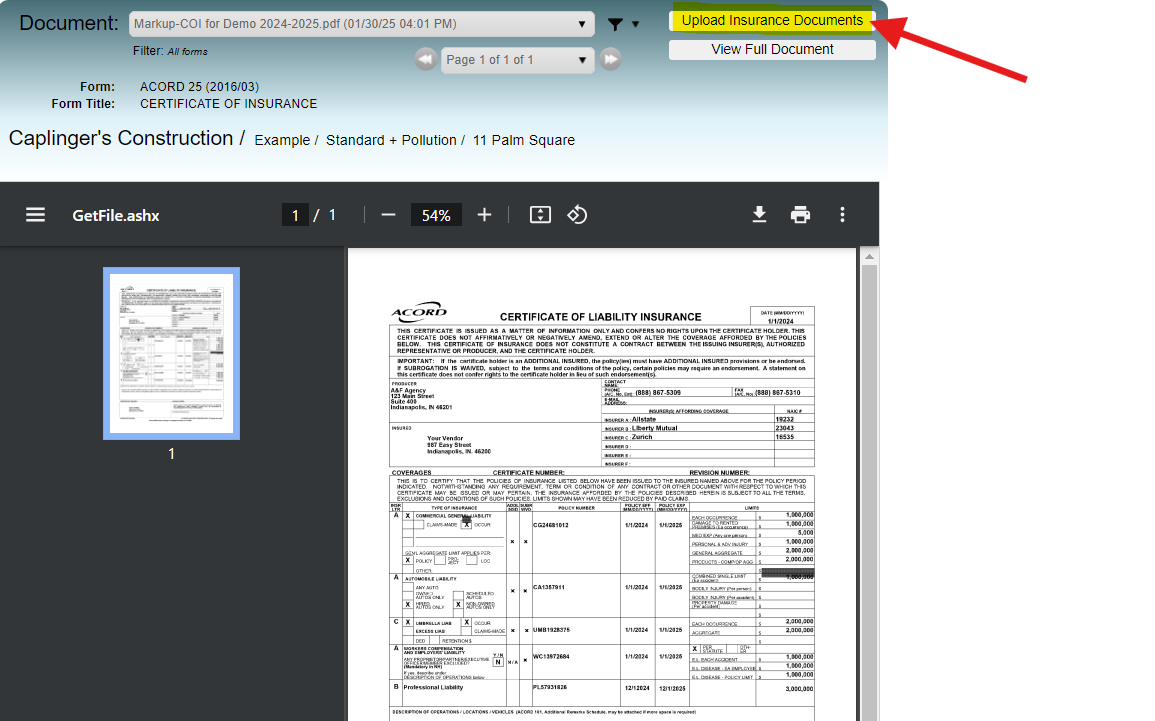Zoom out of the document

(388, 214)
